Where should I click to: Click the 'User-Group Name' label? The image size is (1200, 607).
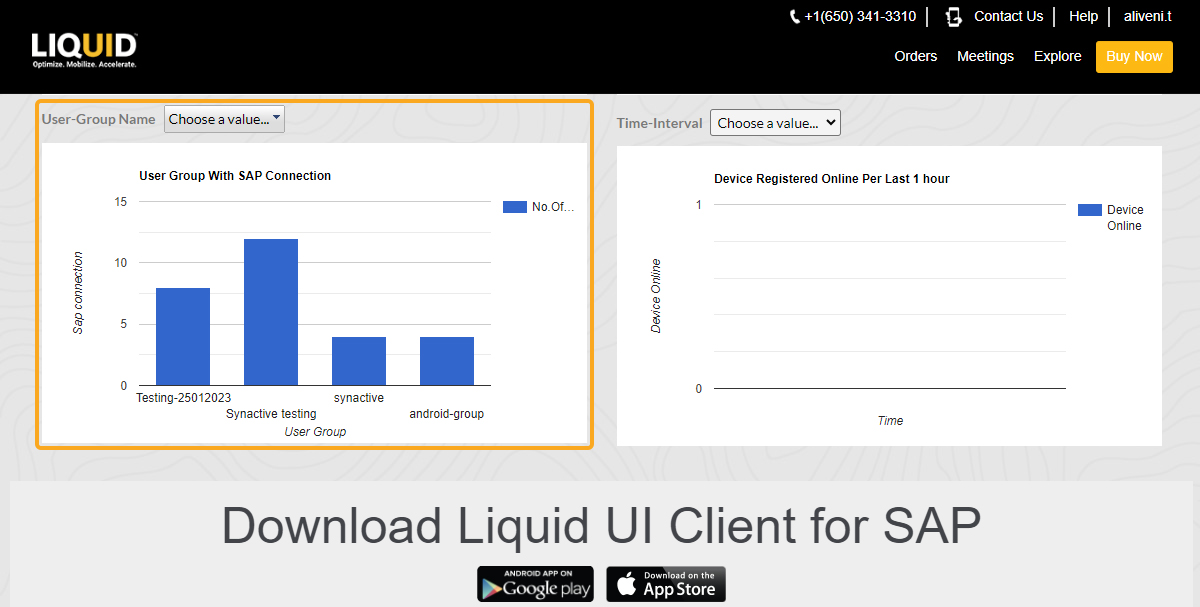pyautogui.click(x=99, y=119)
